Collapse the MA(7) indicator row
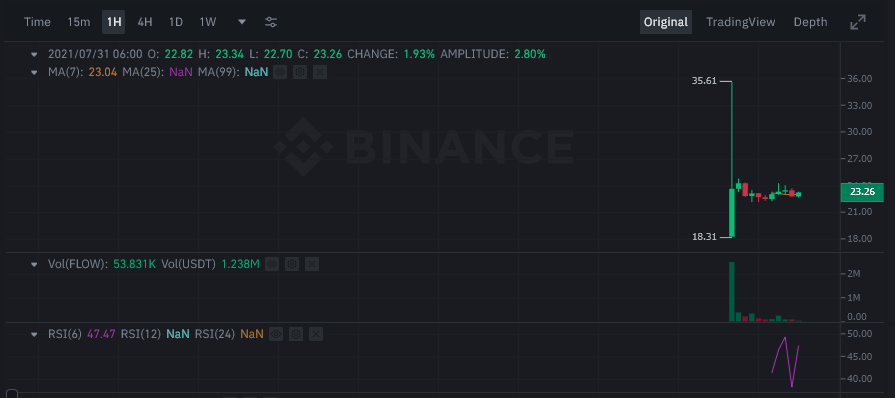895x398 pixels. tap(34, 73)
